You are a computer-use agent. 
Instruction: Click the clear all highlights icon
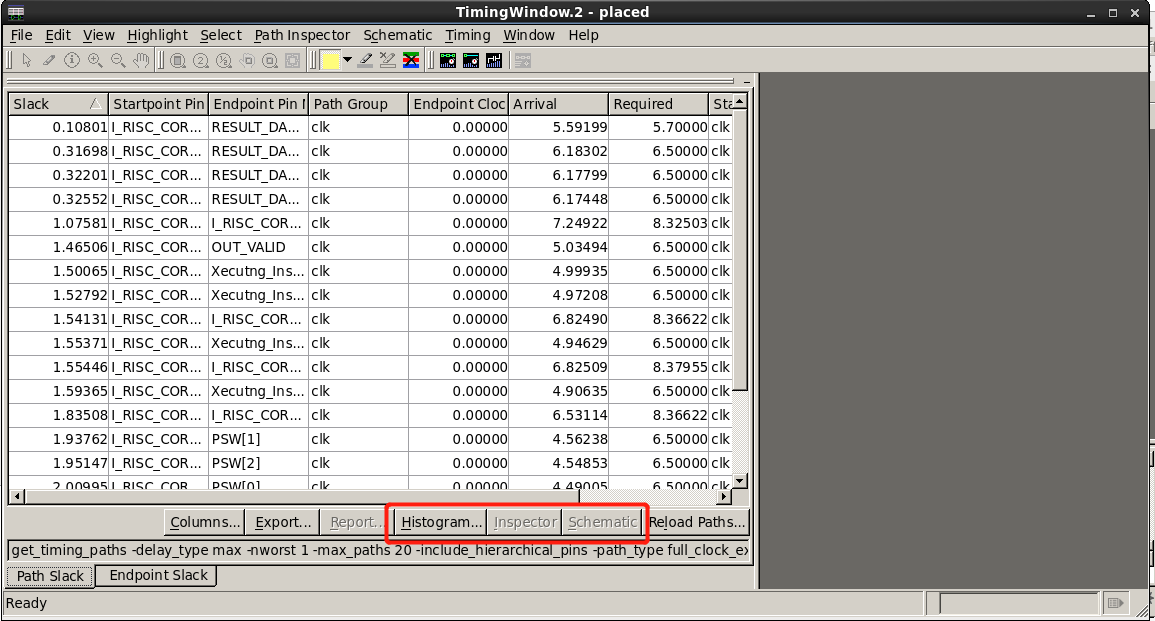[411, 60]
